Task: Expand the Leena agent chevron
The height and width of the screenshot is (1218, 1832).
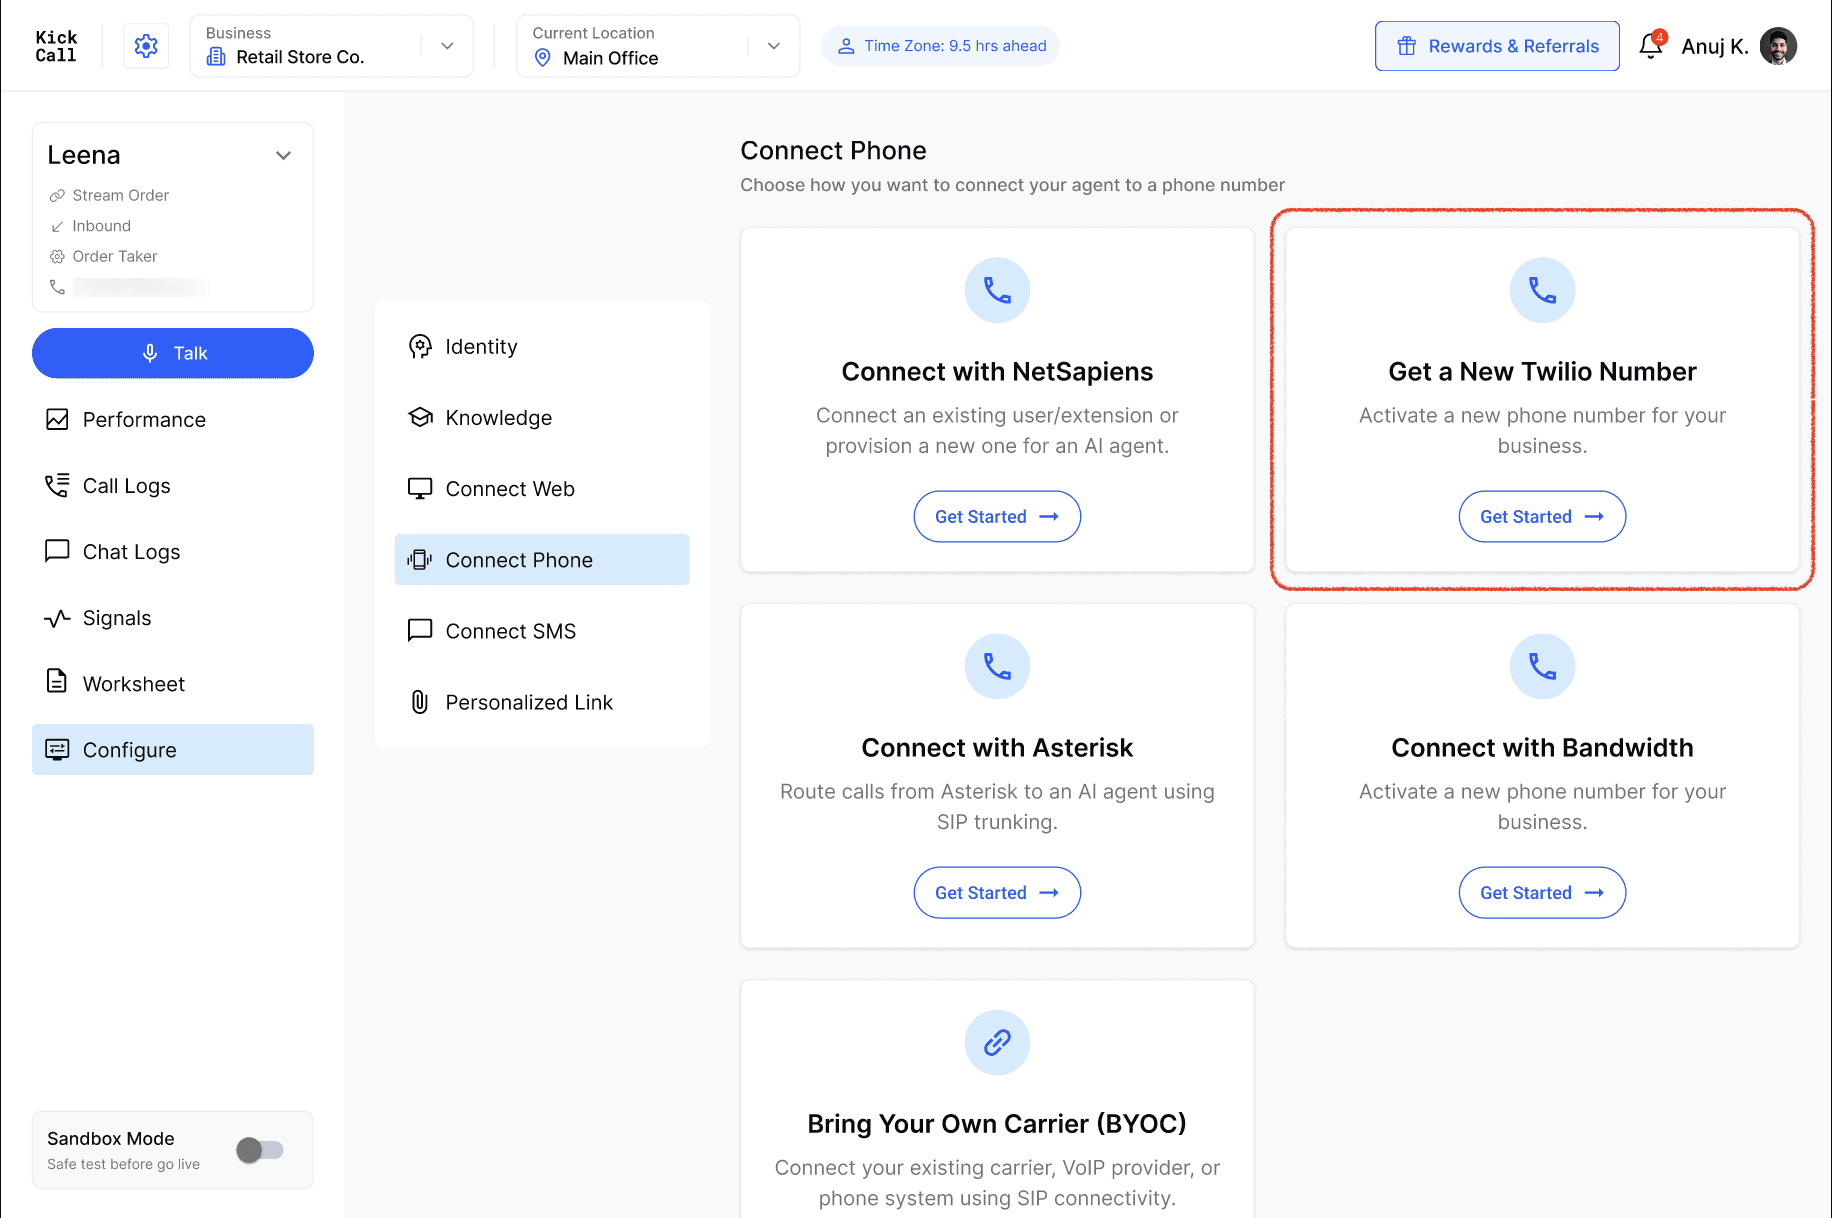Action: tap(283, 155)
